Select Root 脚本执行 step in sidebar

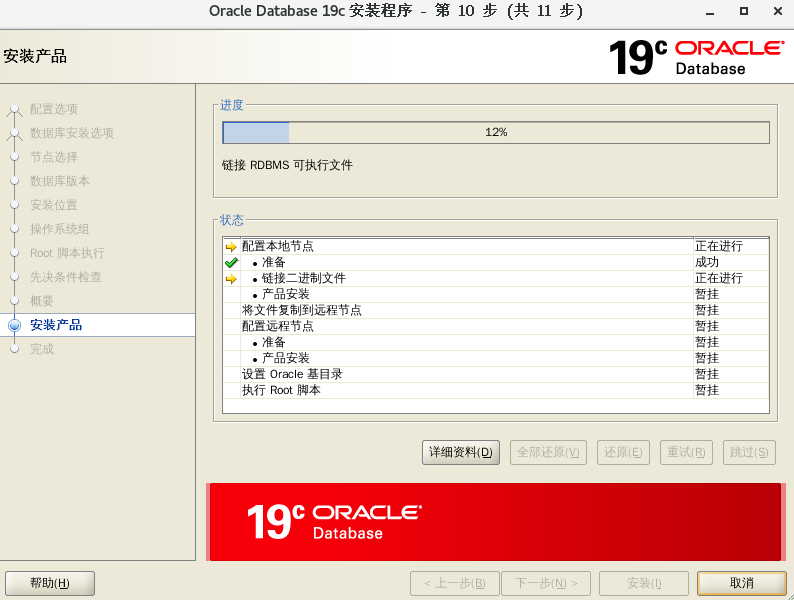click(x=67, y=253)
